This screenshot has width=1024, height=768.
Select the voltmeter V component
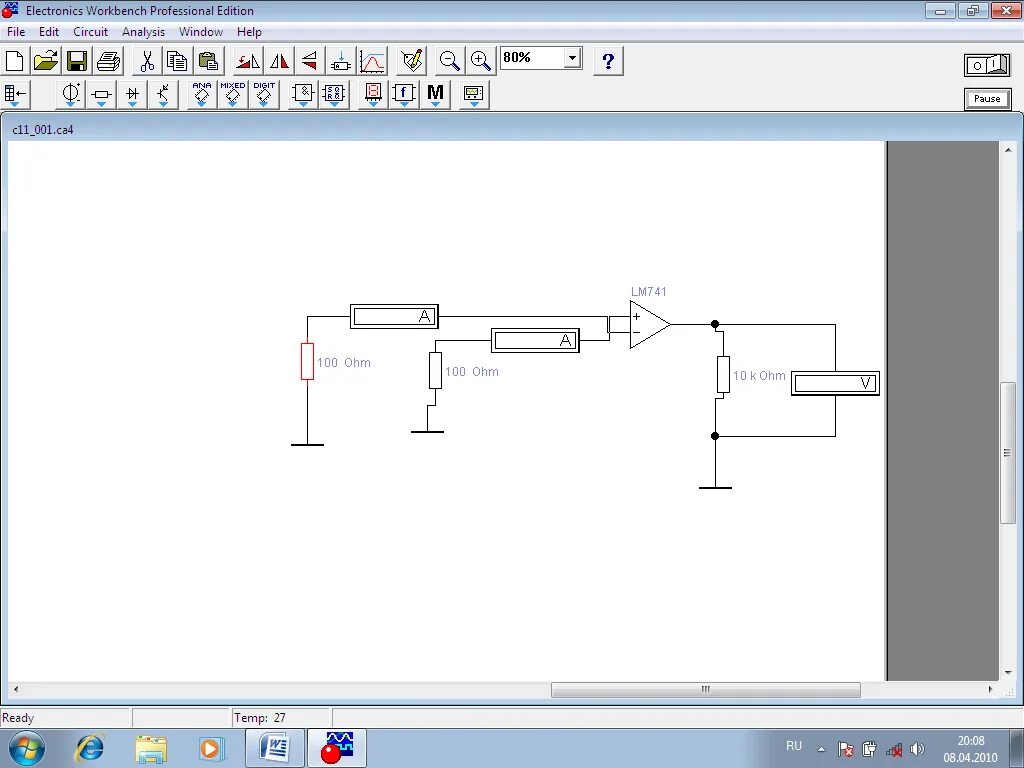pyautogui.click(x=835, y=383)
